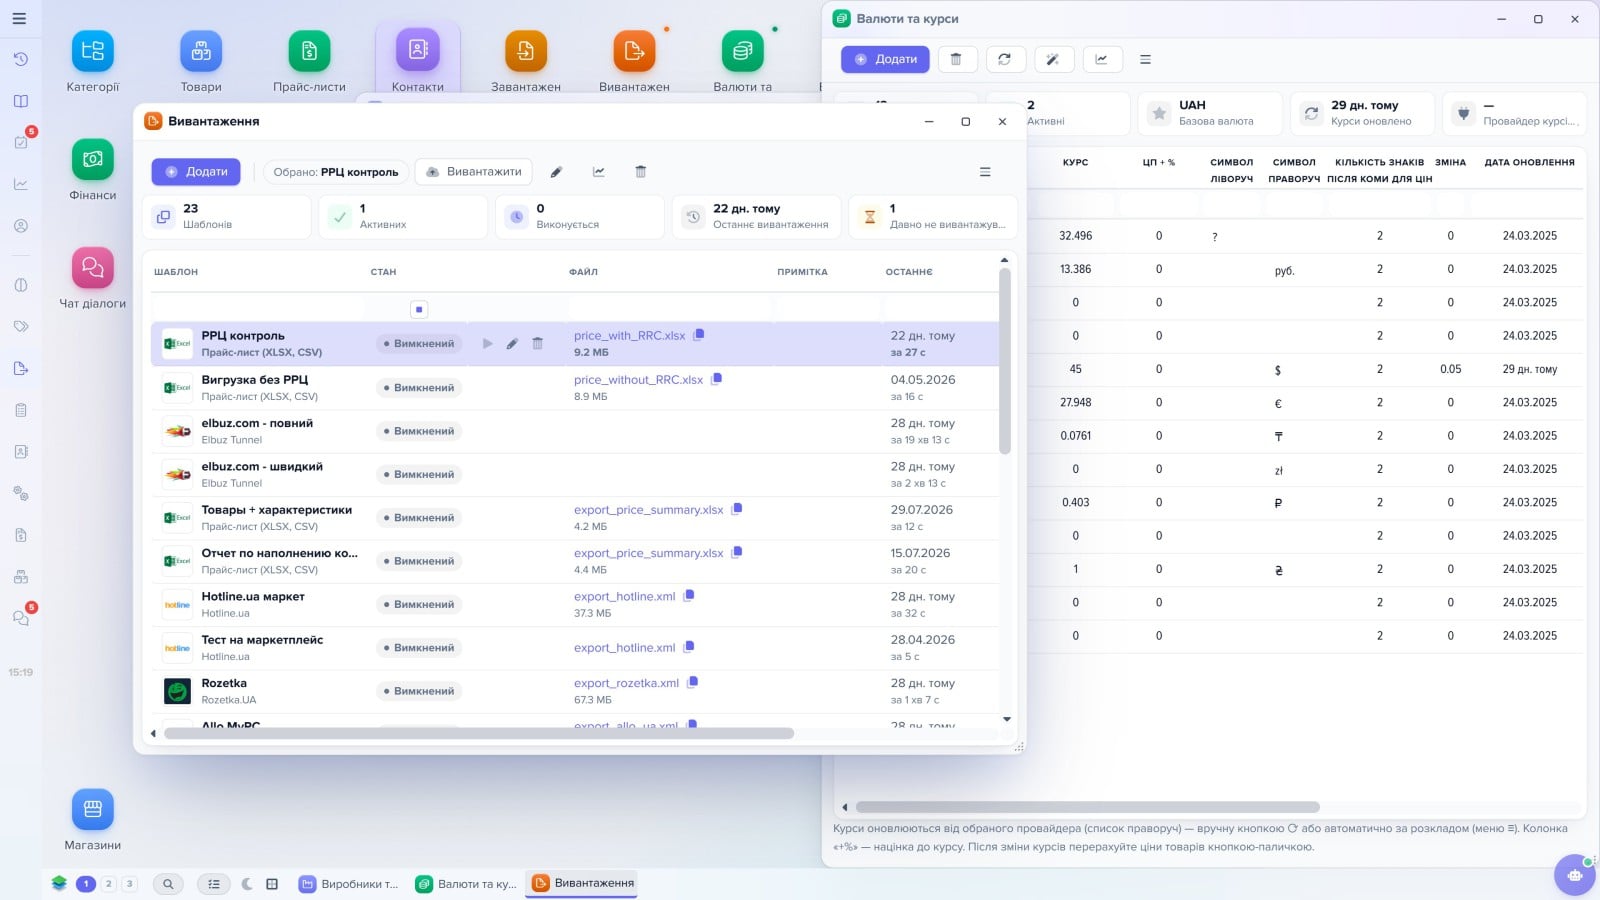Switch to Виробники taskbar window tab
Screen dimensions: 1600x900
point(349,884)
